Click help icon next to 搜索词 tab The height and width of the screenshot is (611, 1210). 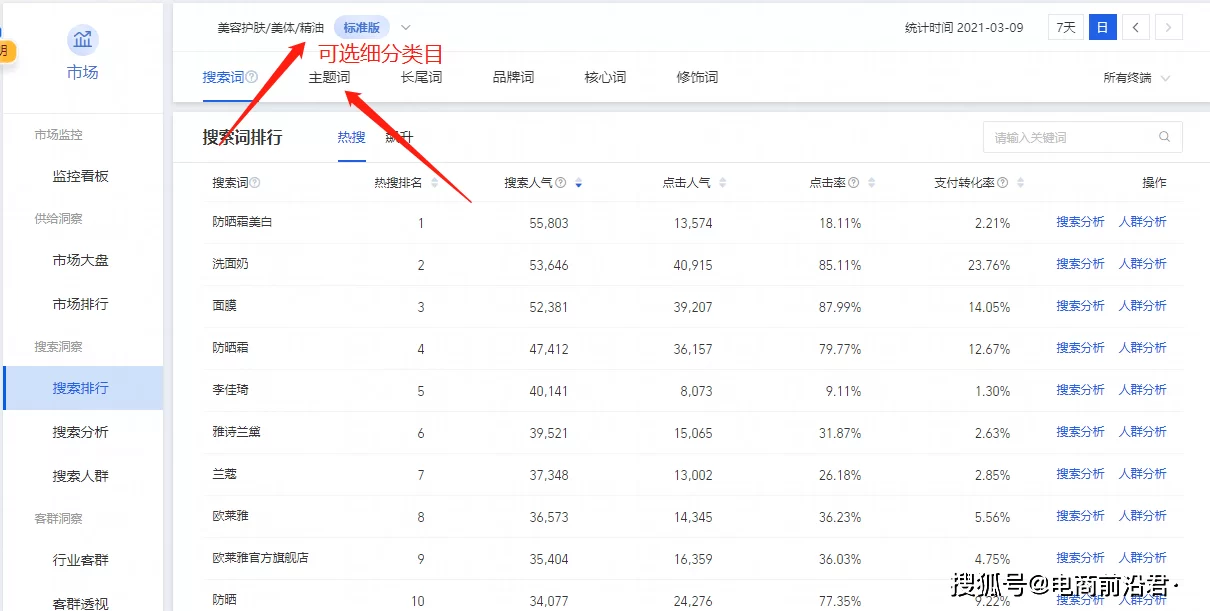pos(252,77)
